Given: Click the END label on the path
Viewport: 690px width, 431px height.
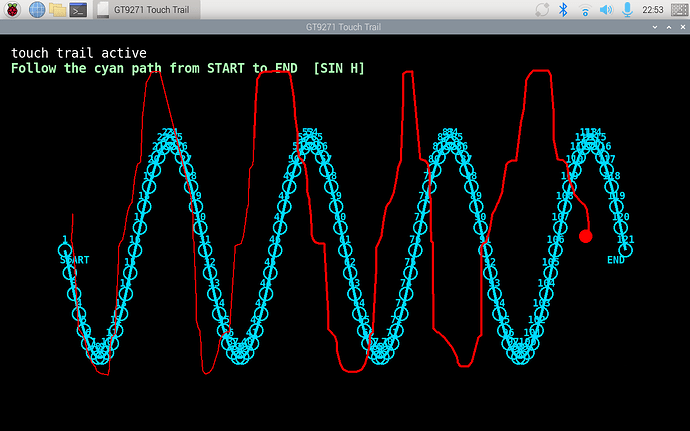Looking at the screenshot, I should pos(616,260).
